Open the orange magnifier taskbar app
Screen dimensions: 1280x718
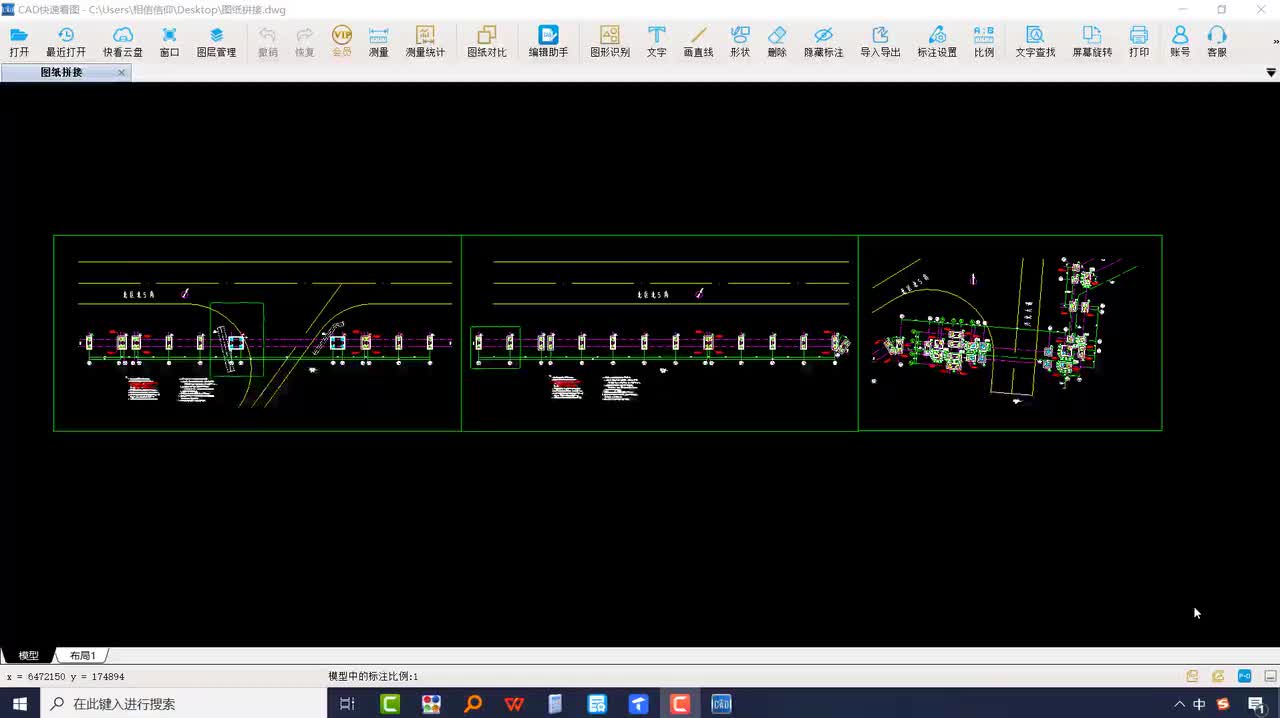[x=473, y=704]
